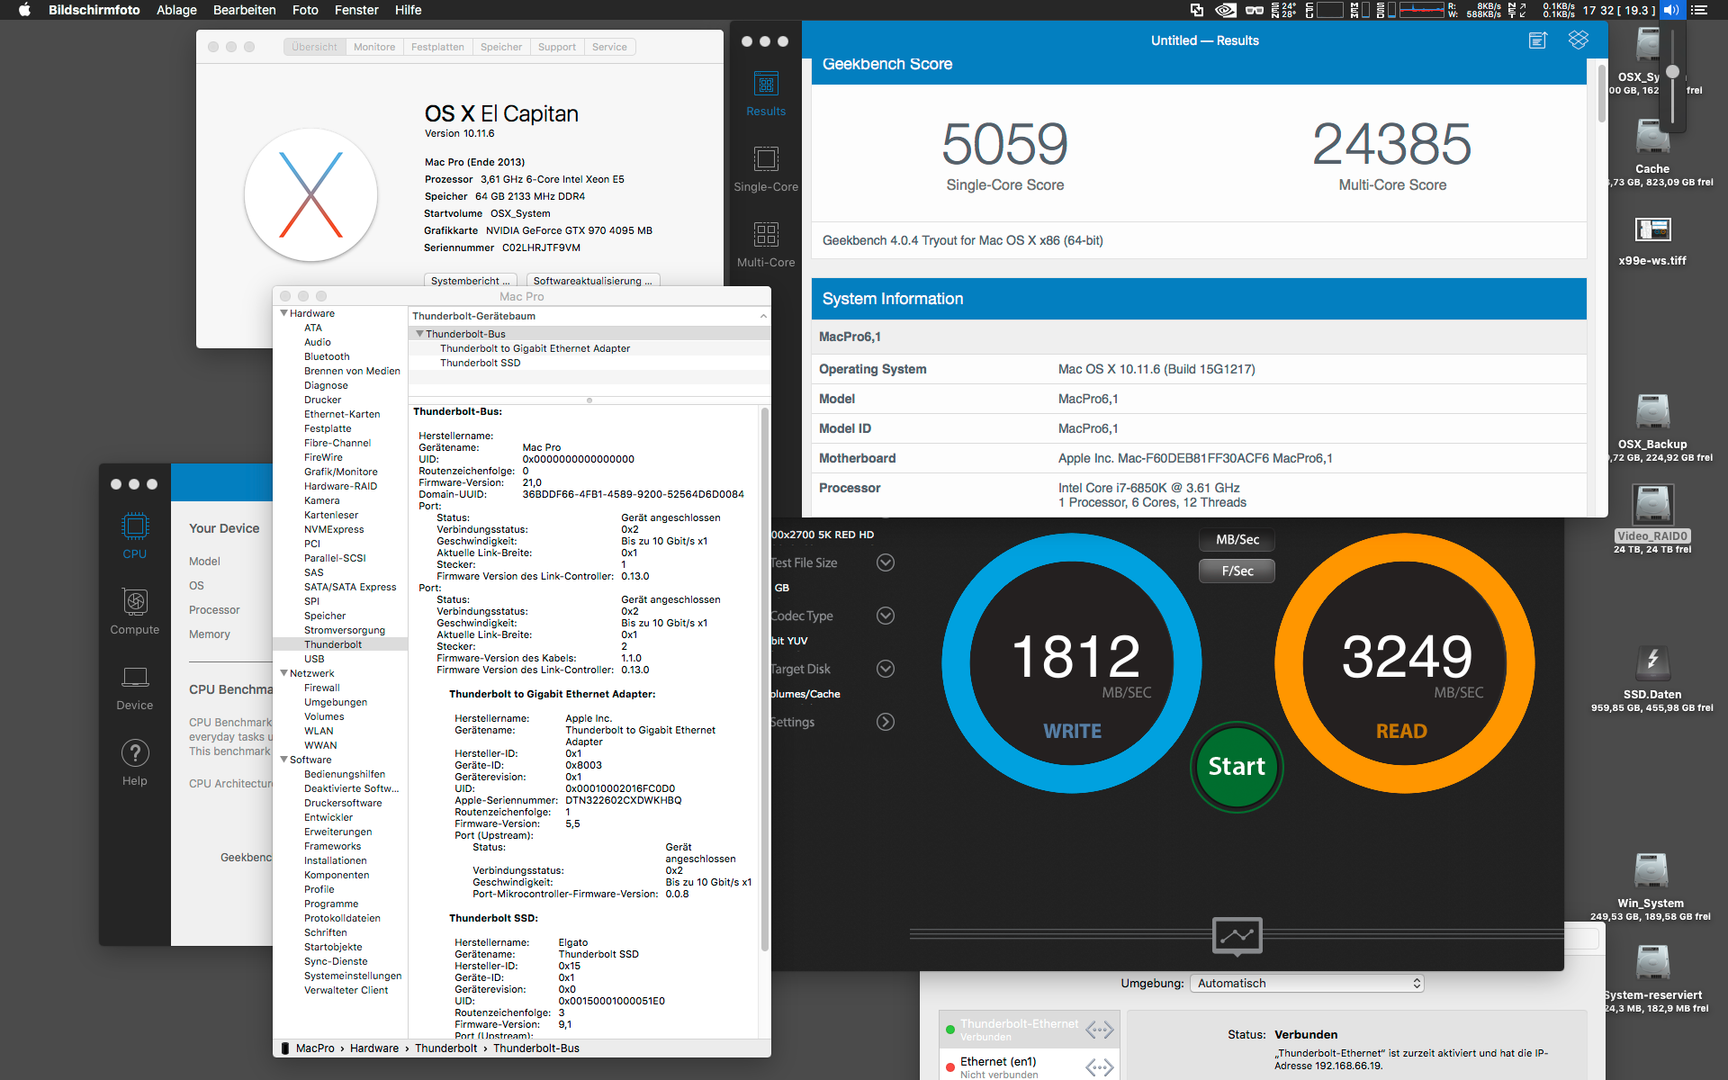The image size is (1728, 1080).
Task: Click the volume speaker icon in menu bar
Action: [1671, 10]
